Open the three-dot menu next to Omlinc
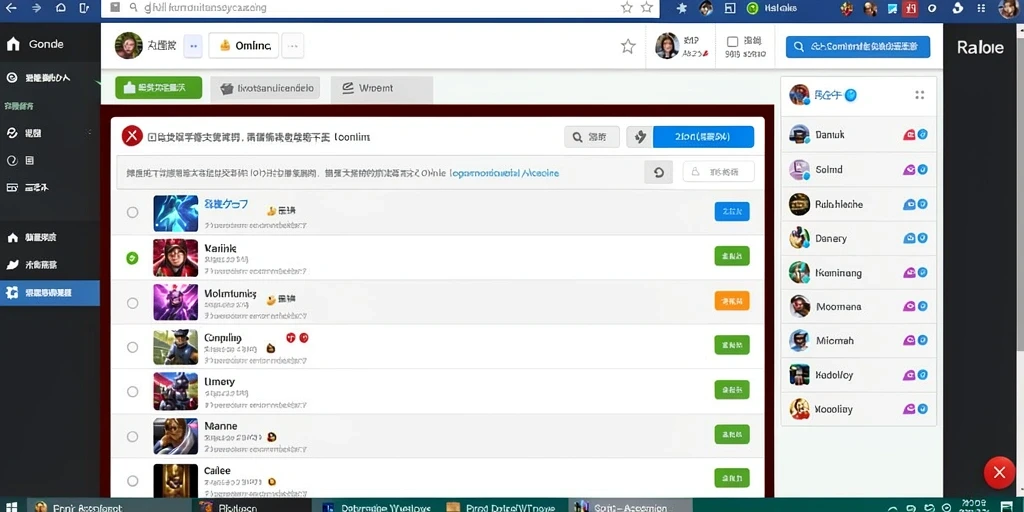The image size is (1024, 512). point(293,46)
